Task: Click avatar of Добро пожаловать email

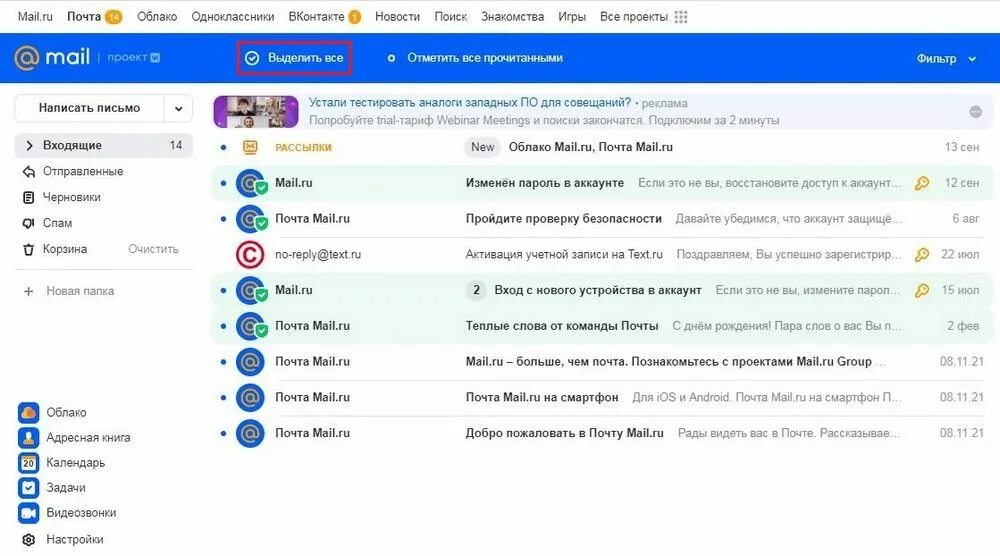Action: pyautogui.click(x=250, y=433)
